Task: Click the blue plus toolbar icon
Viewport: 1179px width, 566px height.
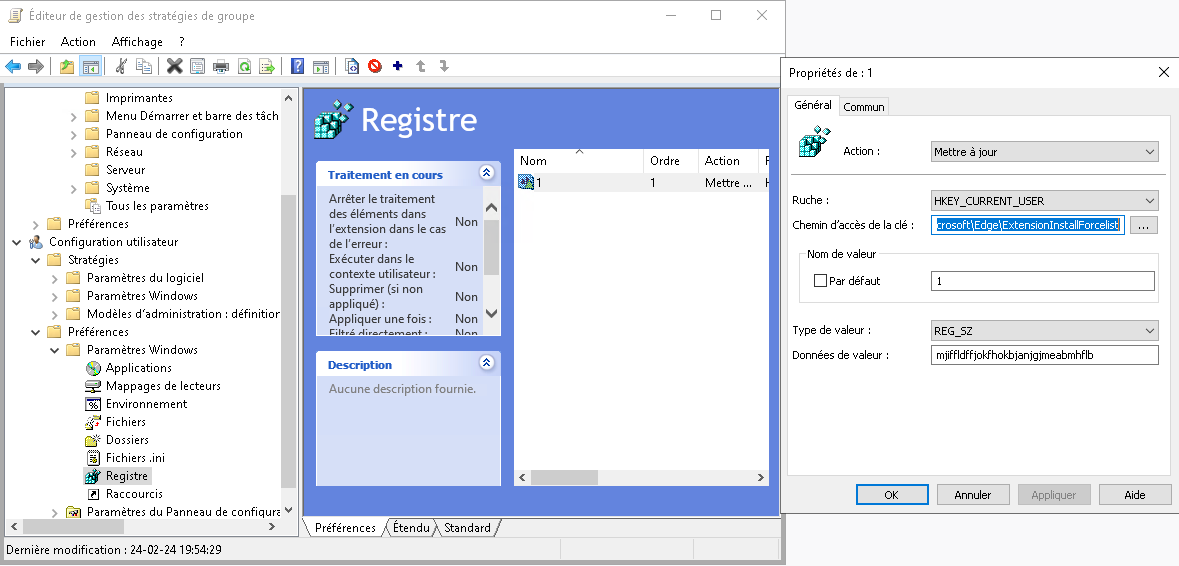Action: click(x=398, y=67)
